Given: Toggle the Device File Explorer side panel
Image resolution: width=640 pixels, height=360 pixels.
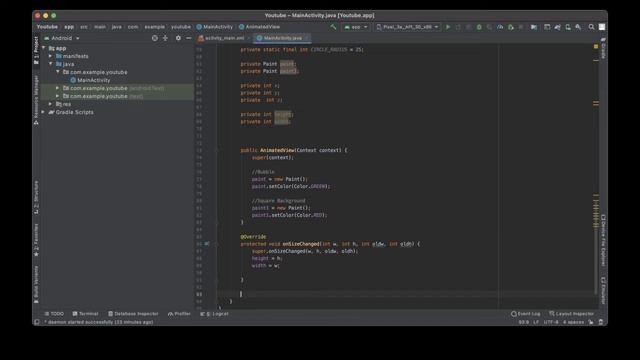Looking at the screenshot, I should point(603,241).
